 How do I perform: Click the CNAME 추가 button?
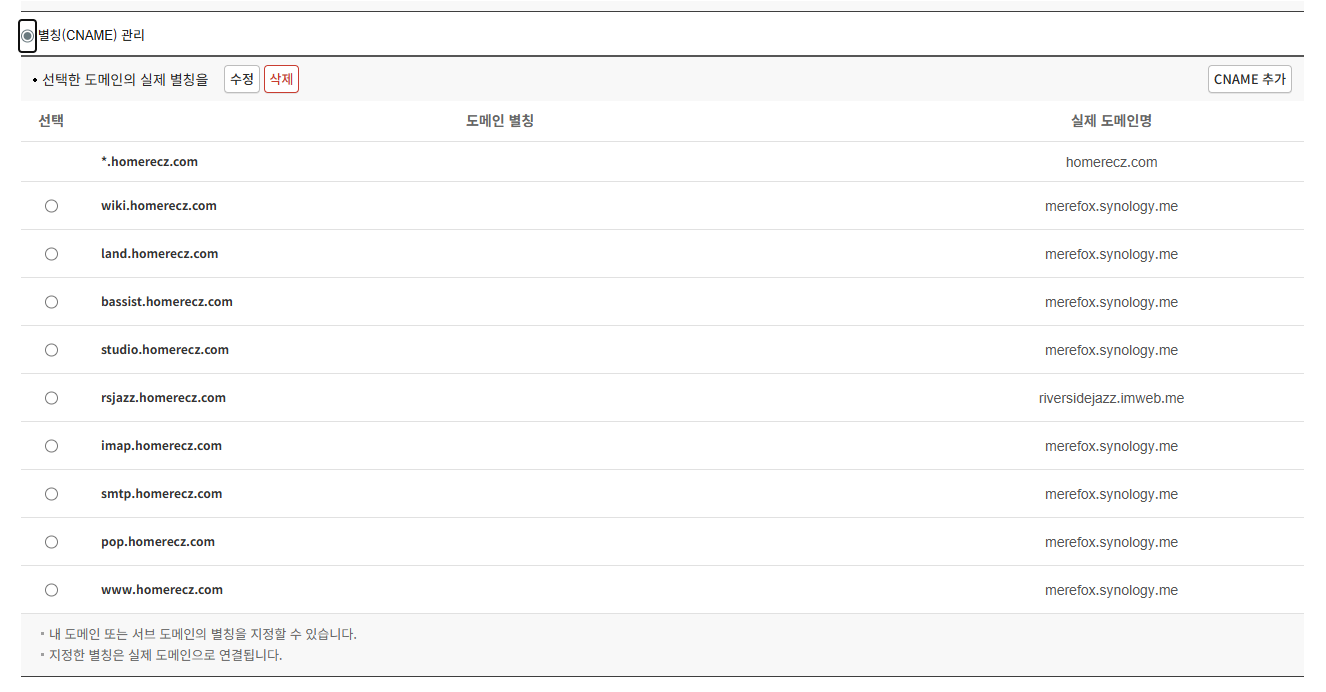tap(1249, 79)
